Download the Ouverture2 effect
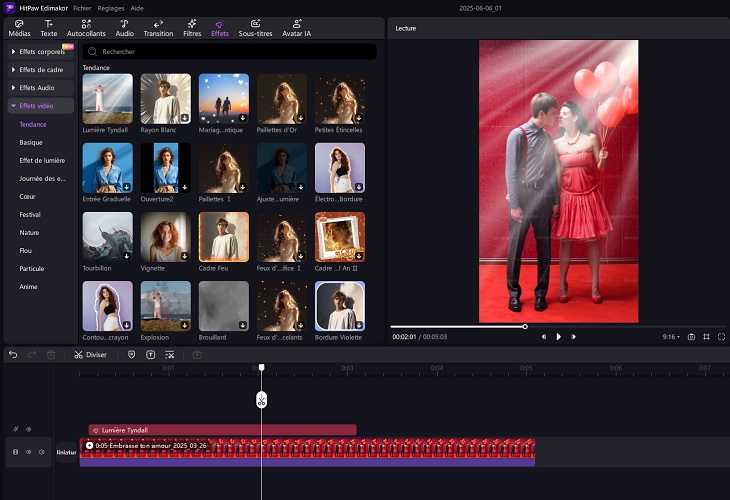The width and height of the screenshot is (730, 500). [x=185, y=187]
